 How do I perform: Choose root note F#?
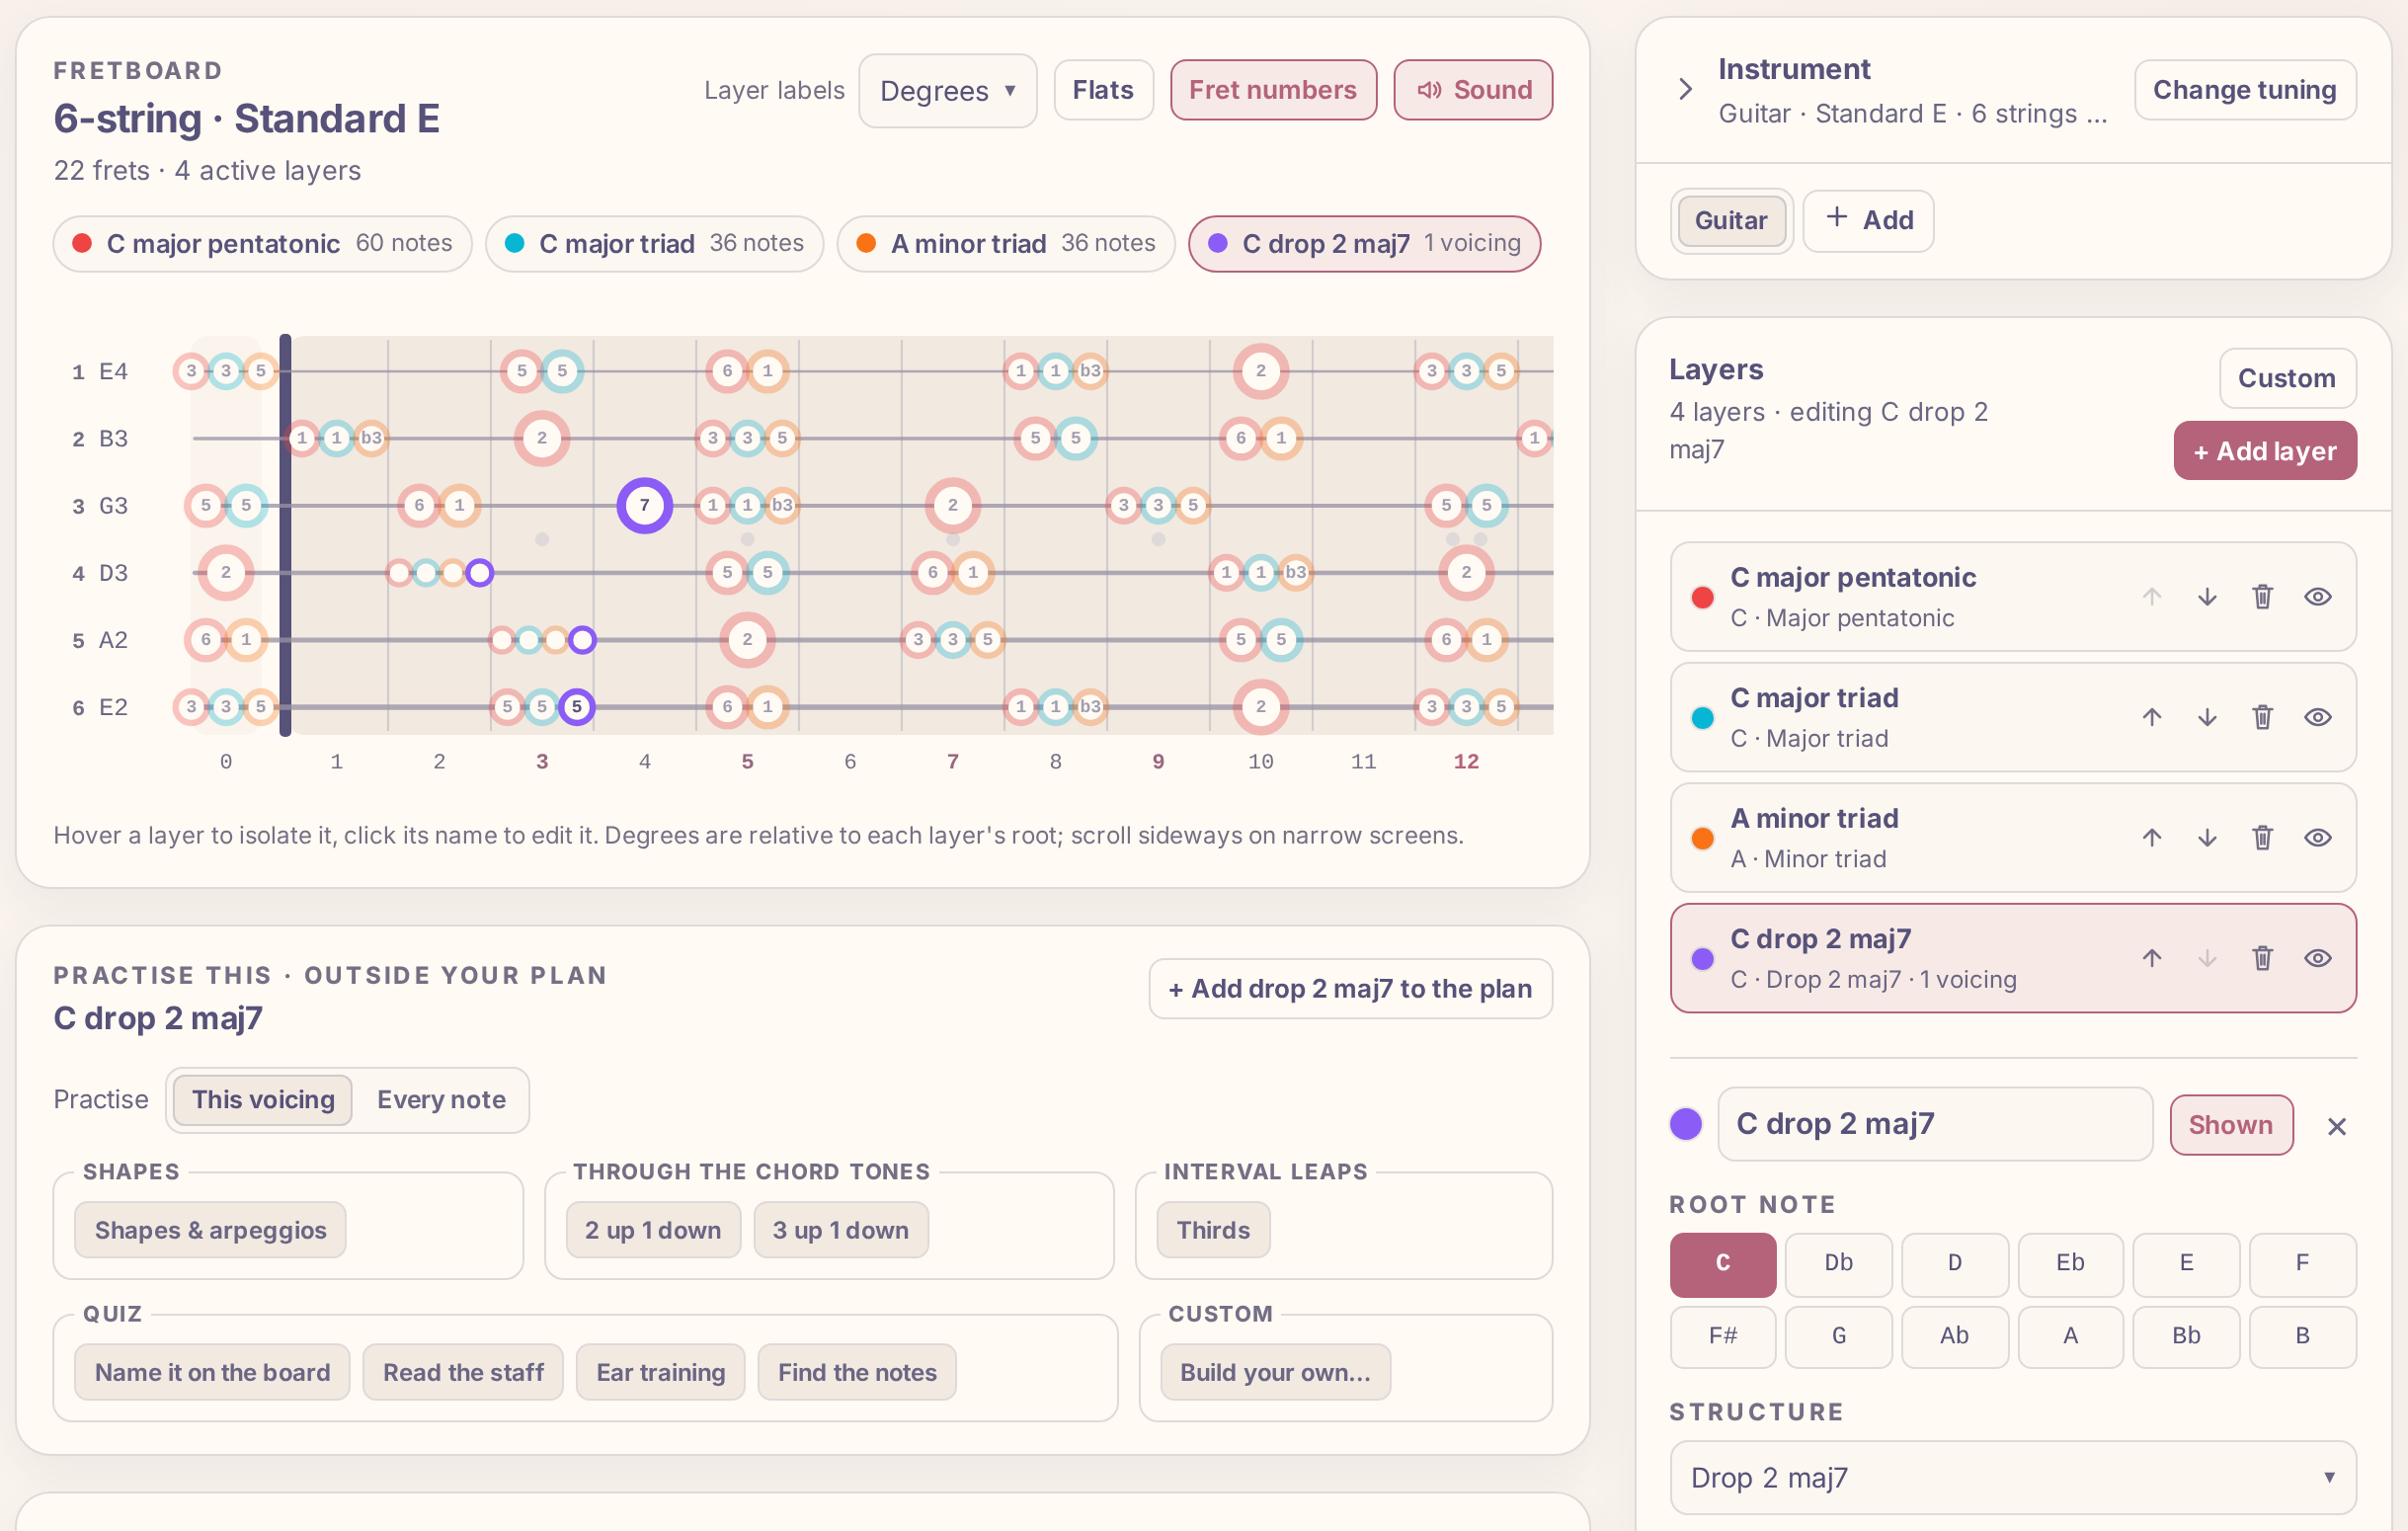(1722, 1336)
